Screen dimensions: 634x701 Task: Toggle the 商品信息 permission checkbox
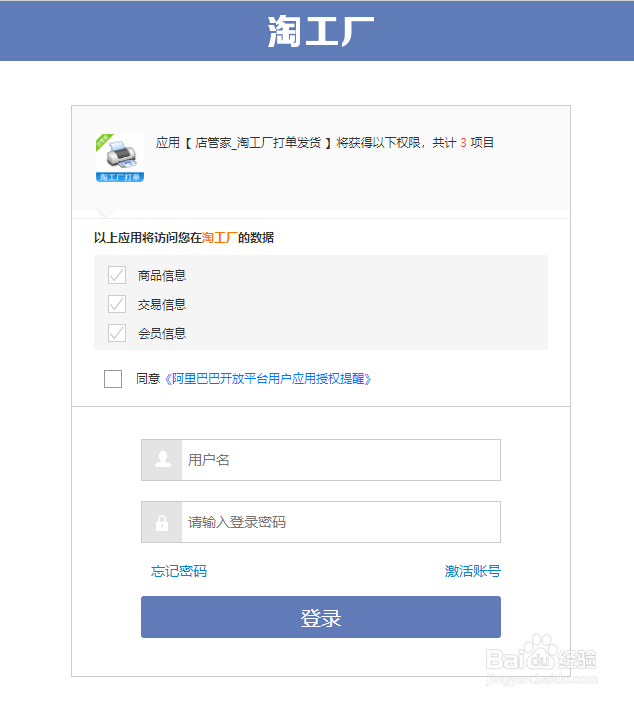pos(117,275)
